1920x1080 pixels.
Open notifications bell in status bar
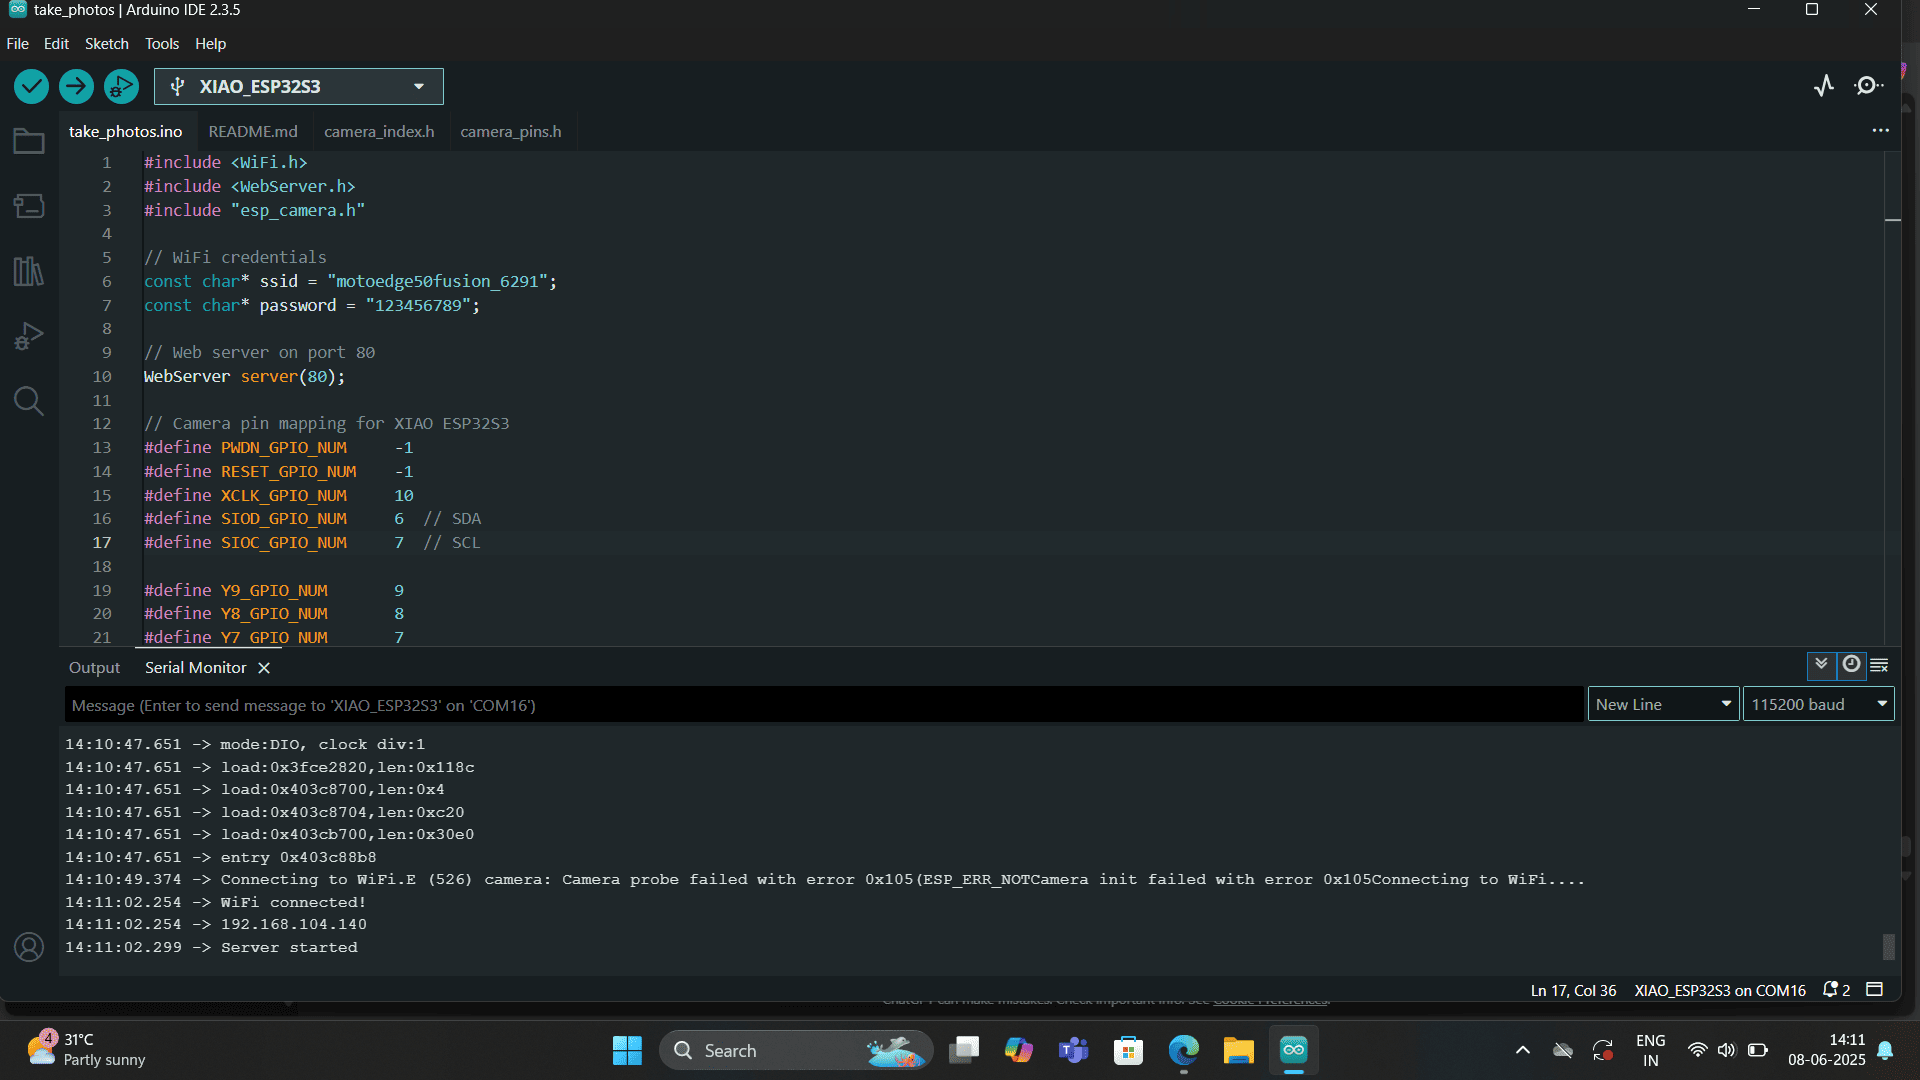pos(1836,990)
